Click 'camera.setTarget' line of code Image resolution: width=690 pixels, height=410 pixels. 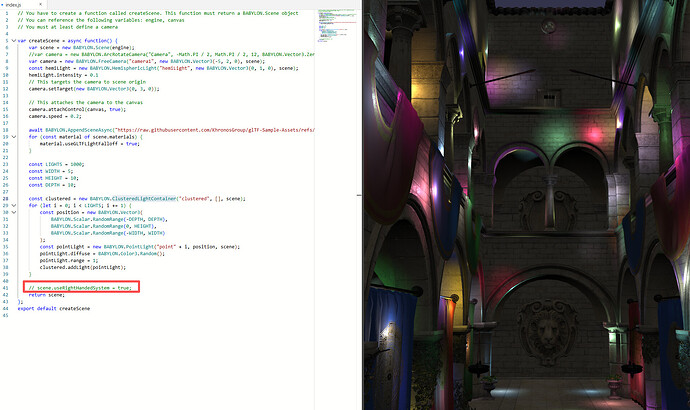[94, 89]
